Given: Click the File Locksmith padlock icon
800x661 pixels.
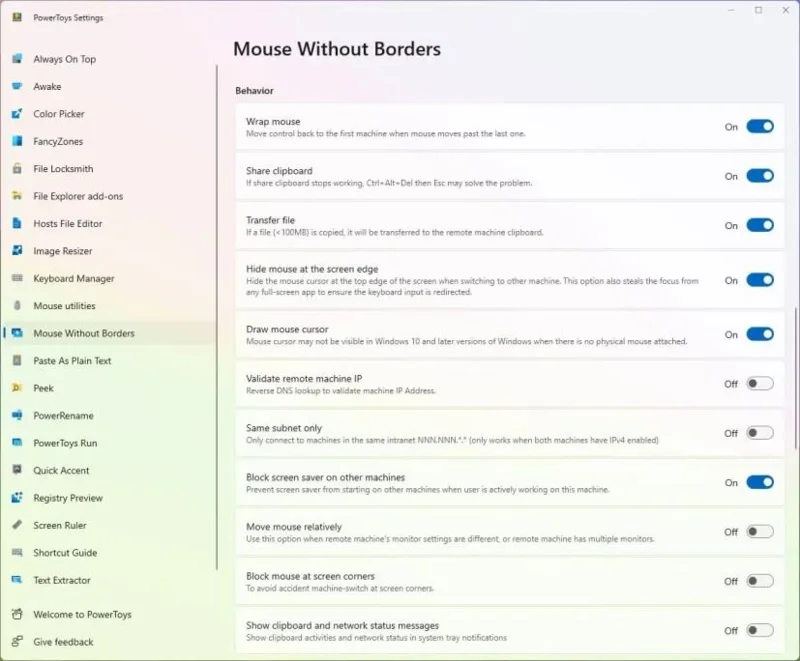Looking at the screenshot, I should [x=17, y=168].
